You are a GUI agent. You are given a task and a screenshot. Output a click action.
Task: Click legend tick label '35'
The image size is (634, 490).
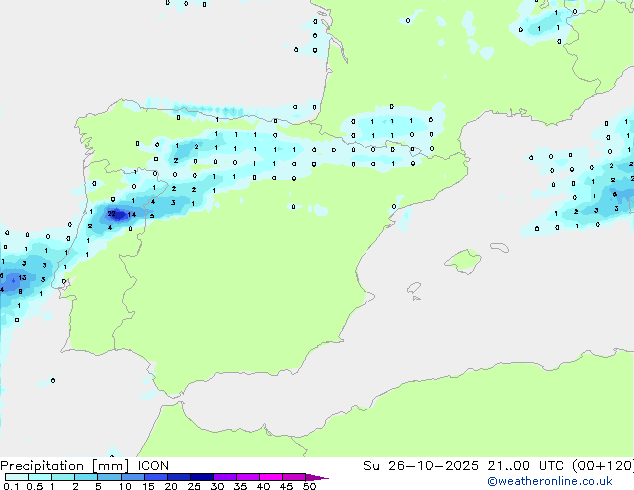[x=240, y=486]
